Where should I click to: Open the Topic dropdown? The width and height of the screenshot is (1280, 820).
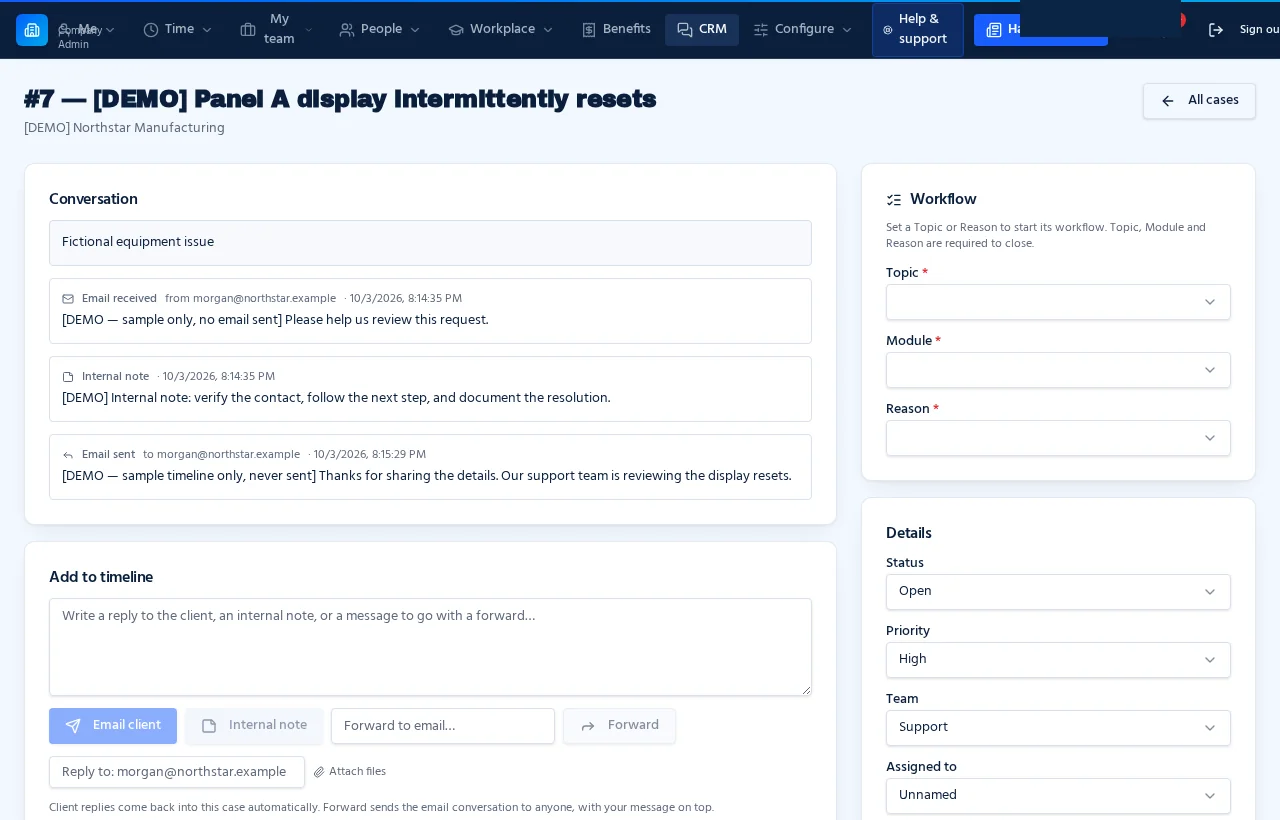pyautogui.click(x=1058, y=302)
